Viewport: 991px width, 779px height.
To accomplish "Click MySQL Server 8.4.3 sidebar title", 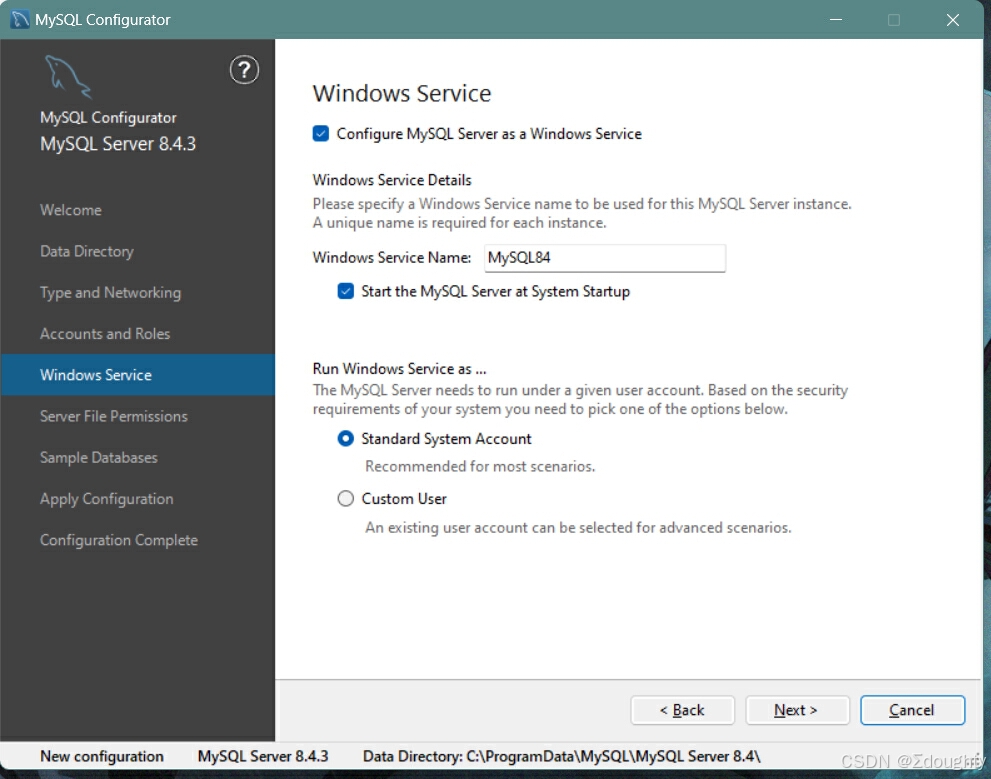I will coord(118,144).
